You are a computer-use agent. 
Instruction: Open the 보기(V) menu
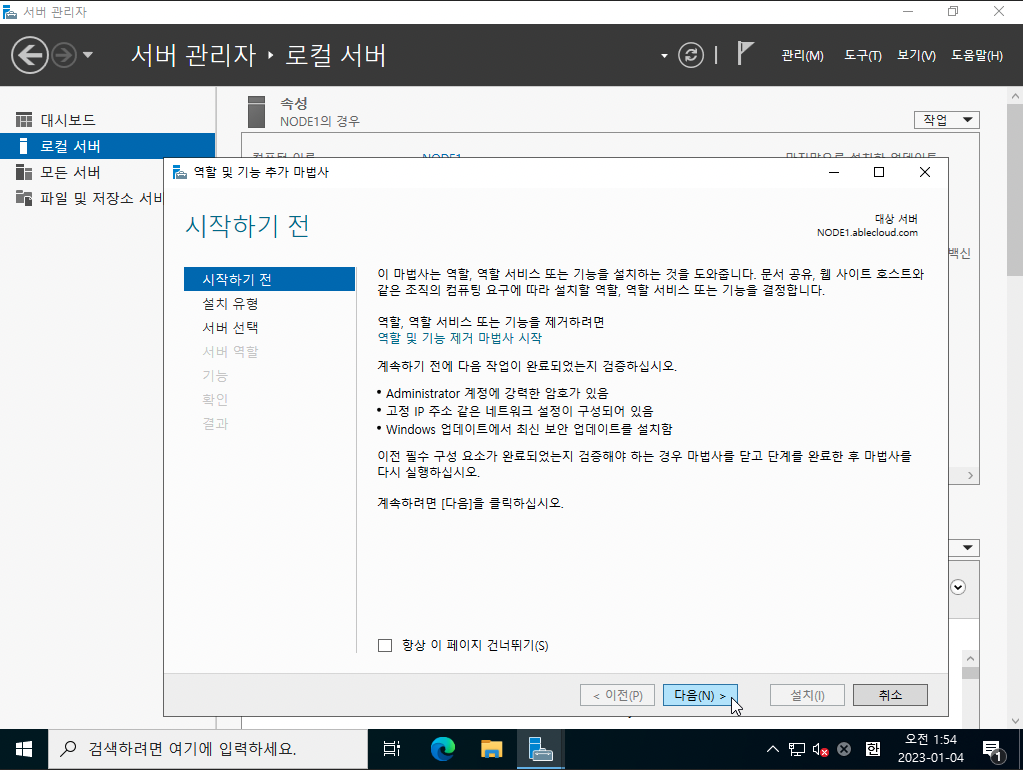pos(916,55)
